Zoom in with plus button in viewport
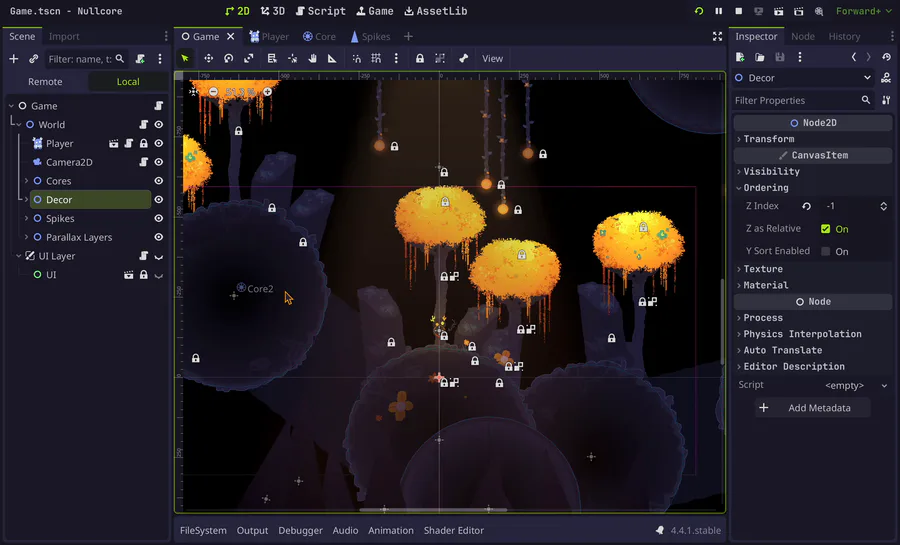900x545 pixels. coord(267,92)
